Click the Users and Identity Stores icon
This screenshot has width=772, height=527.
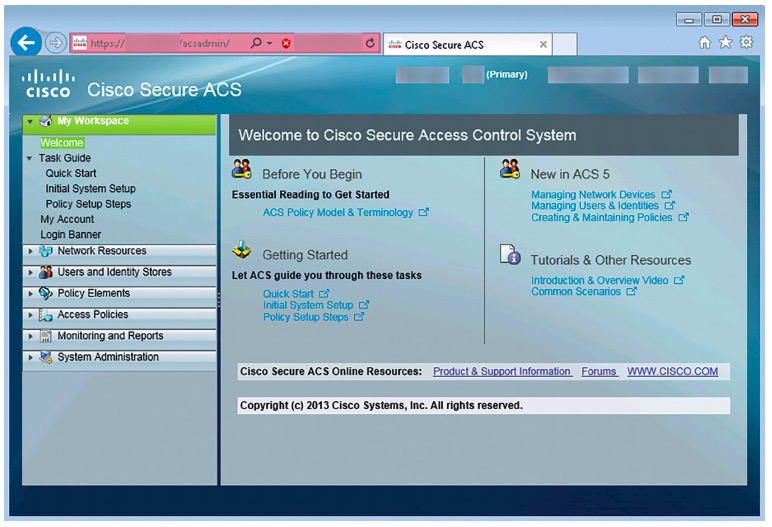point(45,272)
